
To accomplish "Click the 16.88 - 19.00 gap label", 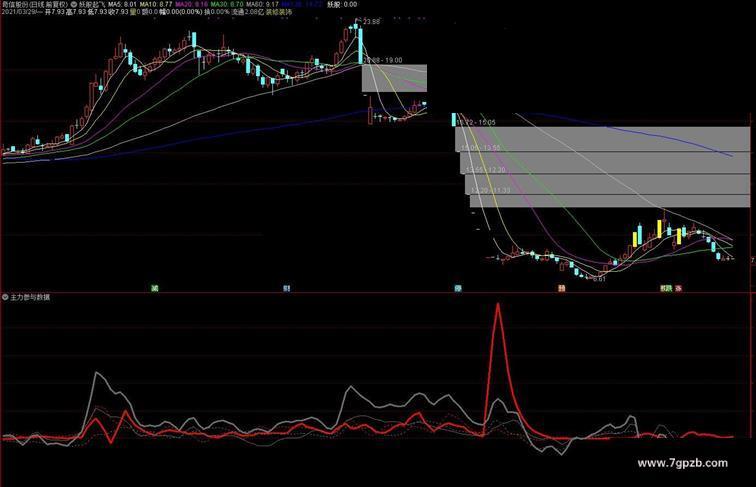I will pos(383,60).
